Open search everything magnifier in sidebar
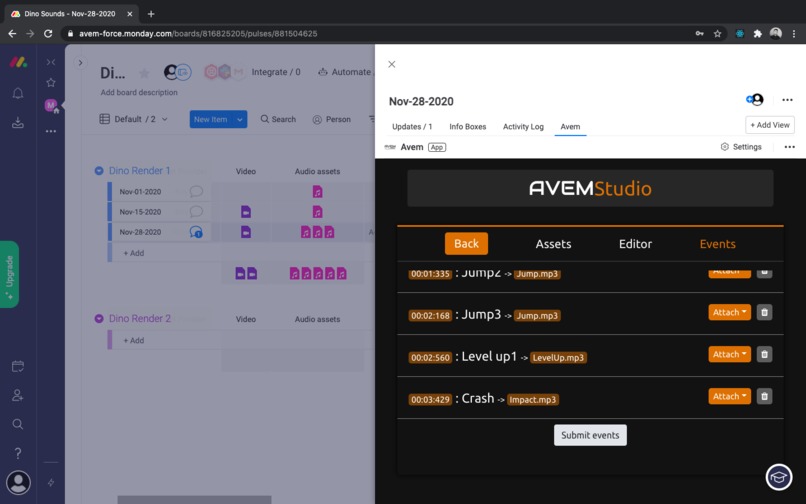 18,424
